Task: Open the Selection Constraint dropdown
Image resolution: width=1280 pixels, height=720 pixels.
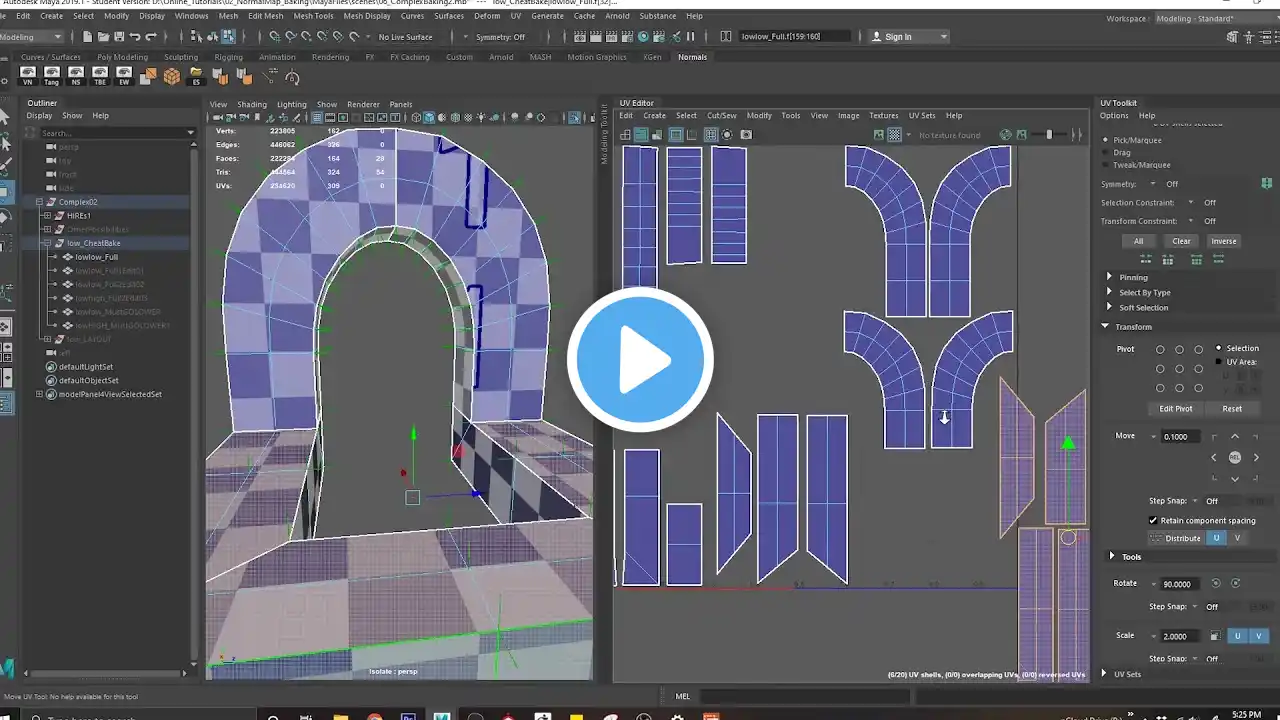Action: (x=1190, y=203)
